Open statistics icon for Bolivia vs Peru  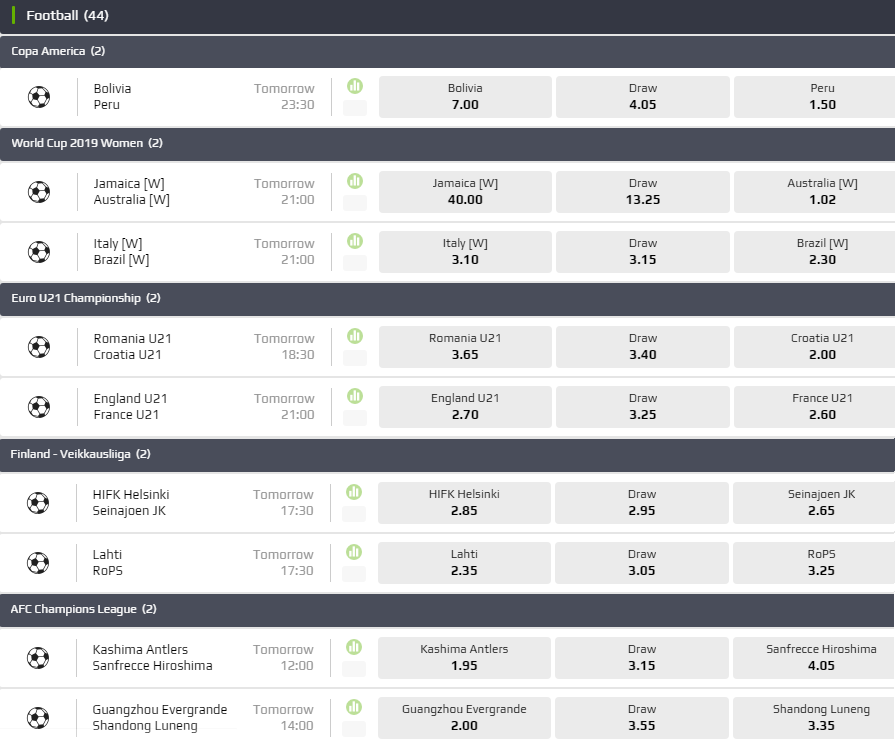pyautogui.click(x=355, y=87)
